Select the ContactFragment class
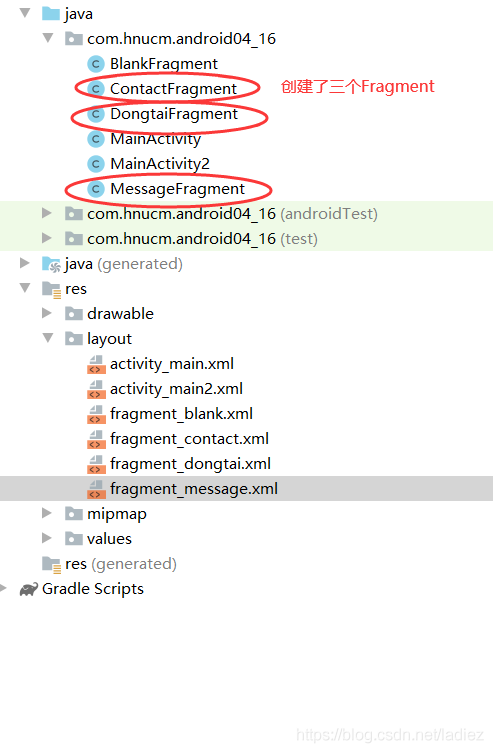This screenshot has height=753, width=493. 173,89
